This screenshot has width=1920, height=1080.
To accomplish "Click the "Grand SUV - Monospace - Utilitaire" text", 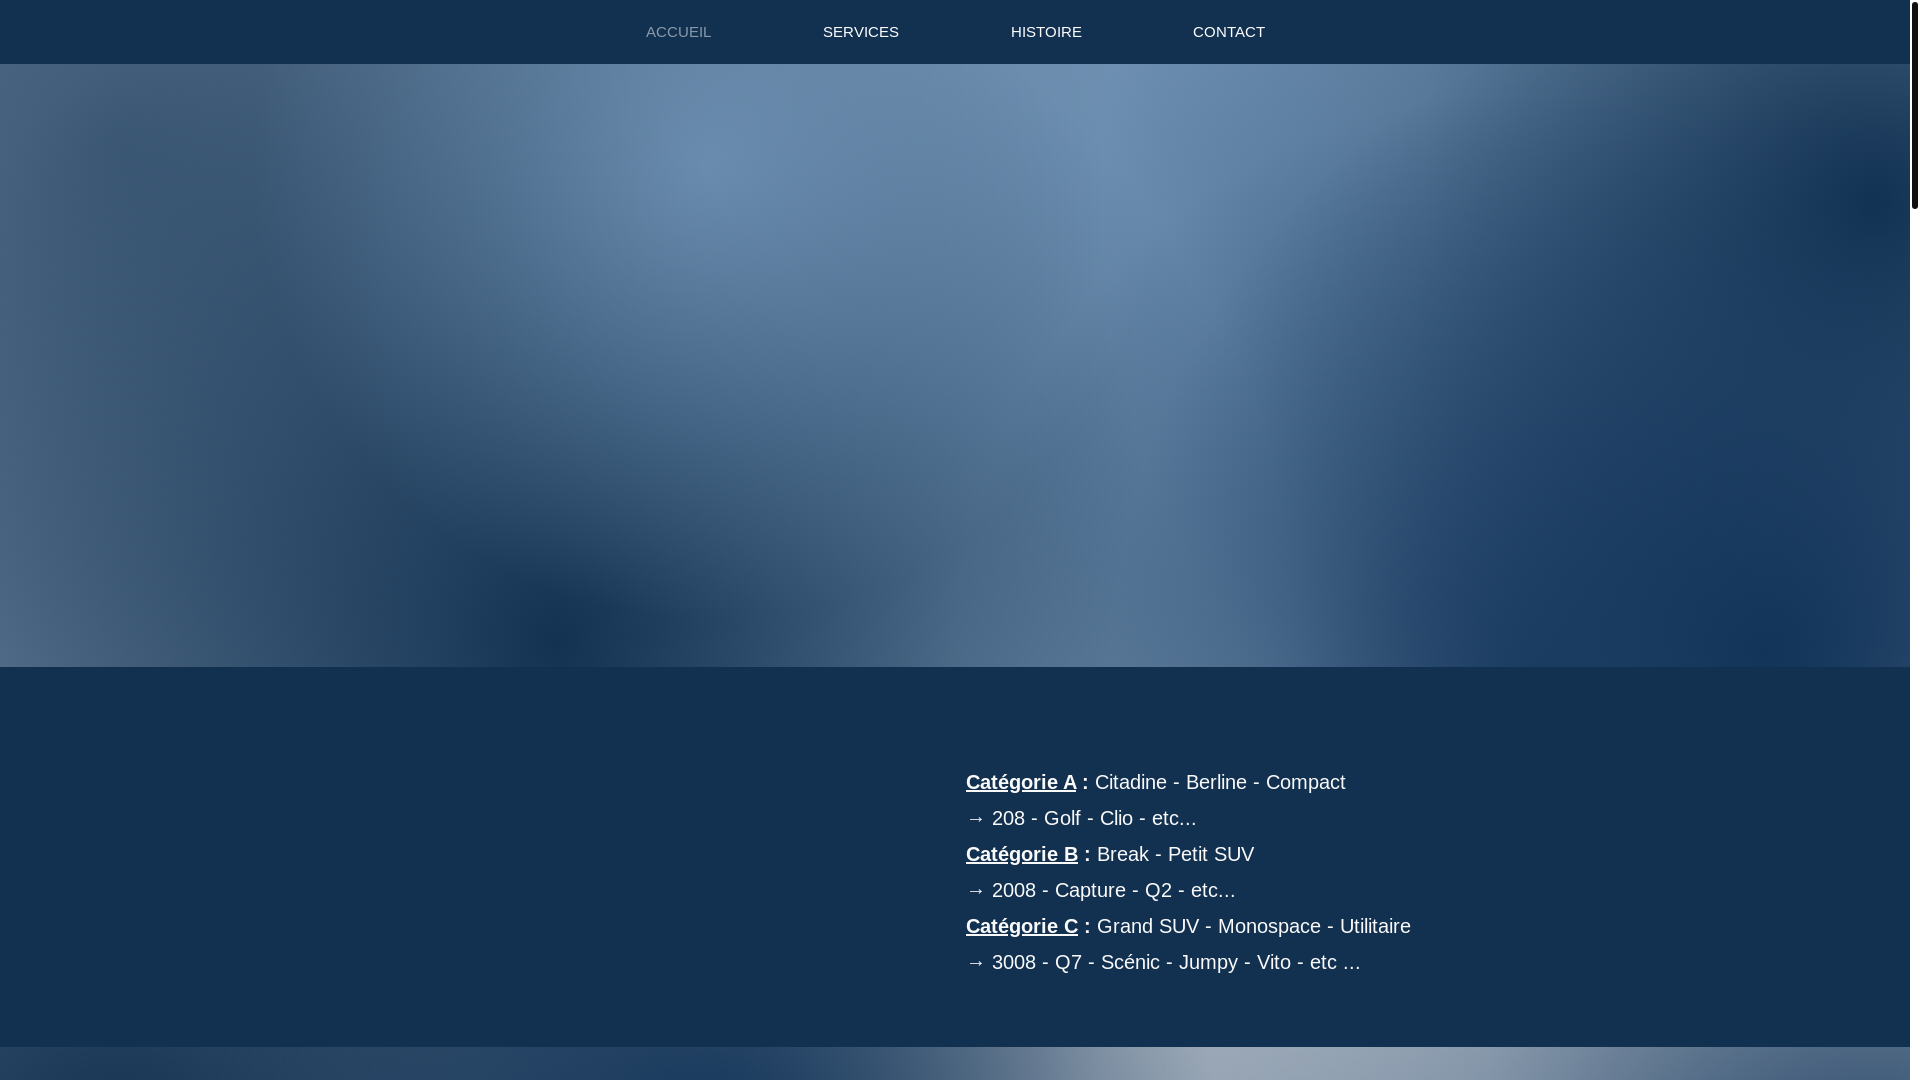I will tap(1254, 926).
